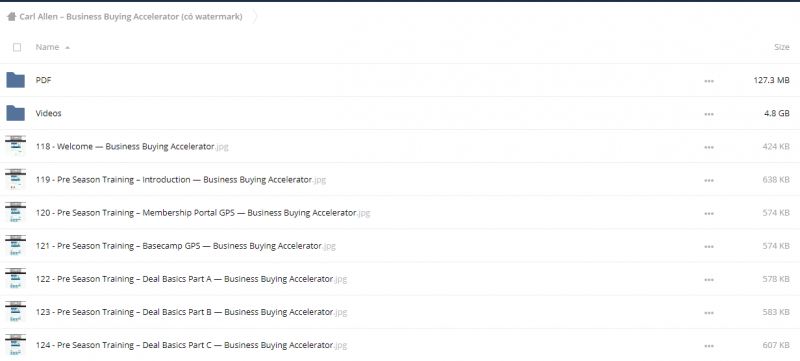Sort files by Size column header
The height and width of the screenshot is (361, 800).
click(x=782, y=47)
